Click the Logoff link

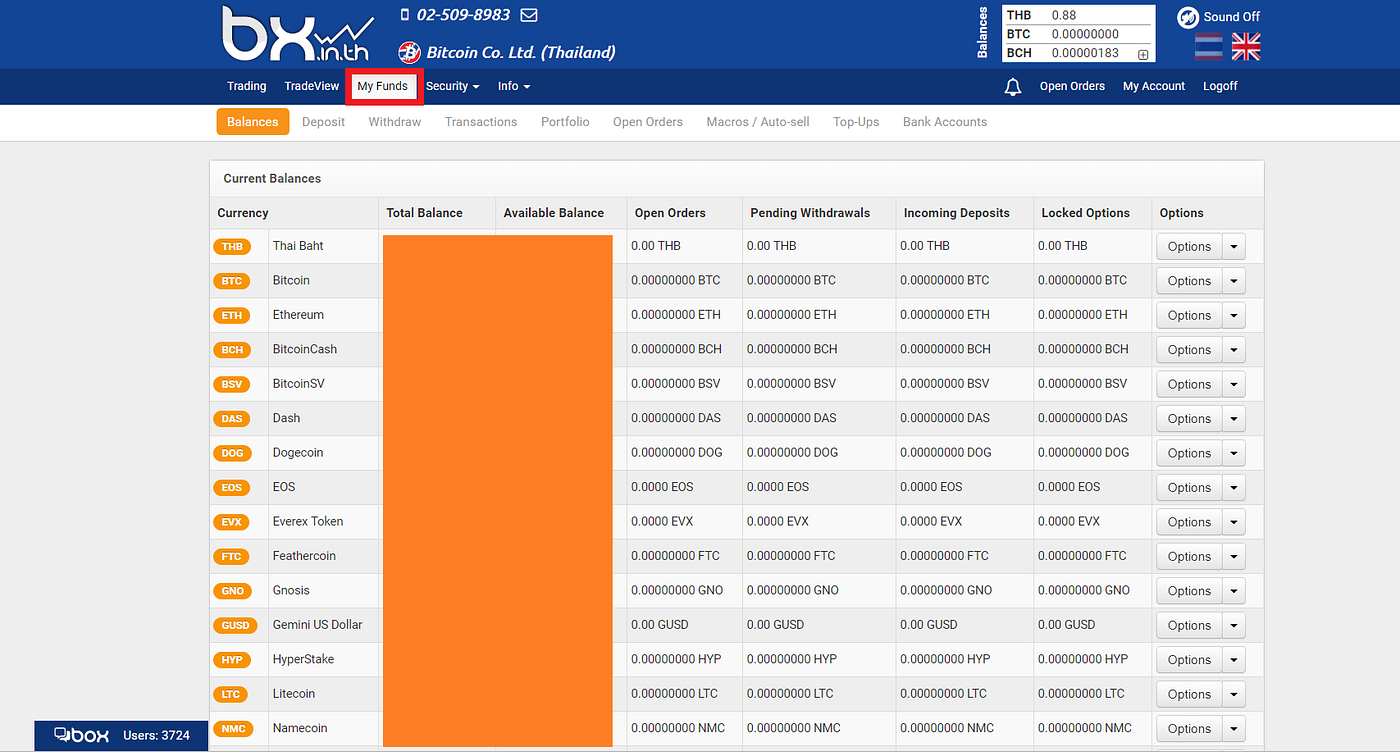click(1220, 87)
